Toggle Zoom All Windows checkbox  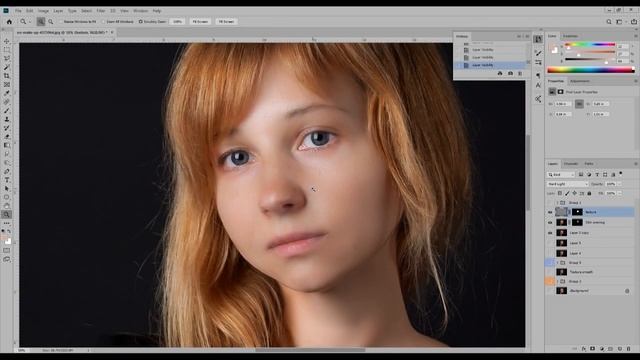click(x=103, y=22)
